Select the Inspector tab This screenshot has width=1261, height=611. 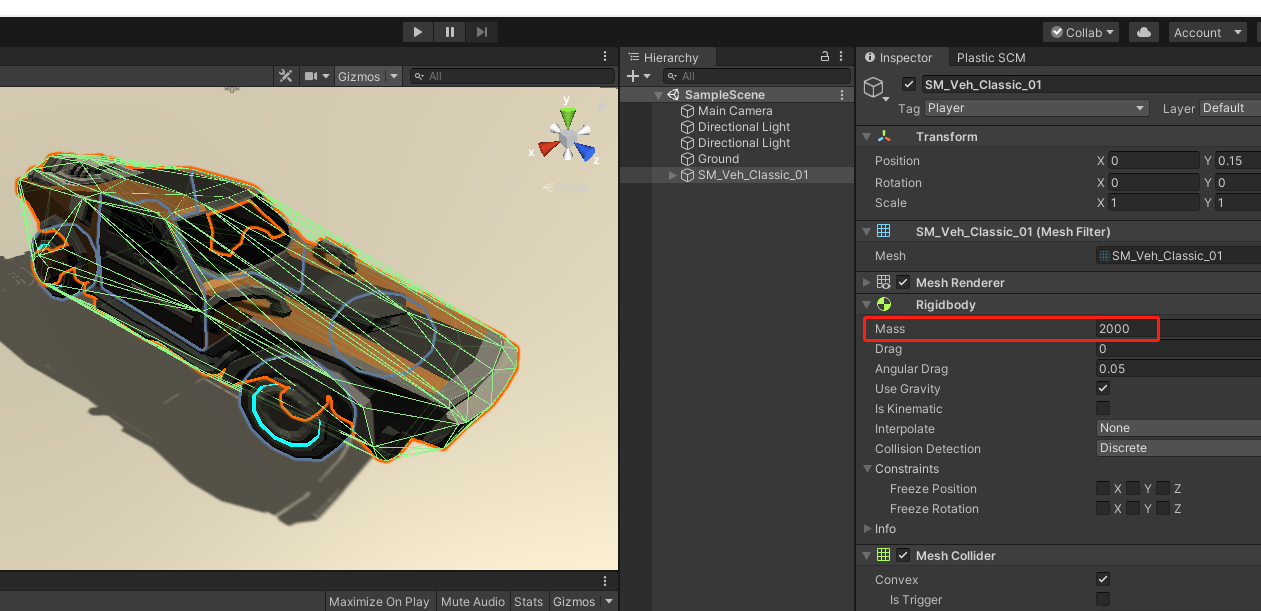(899, 58)
